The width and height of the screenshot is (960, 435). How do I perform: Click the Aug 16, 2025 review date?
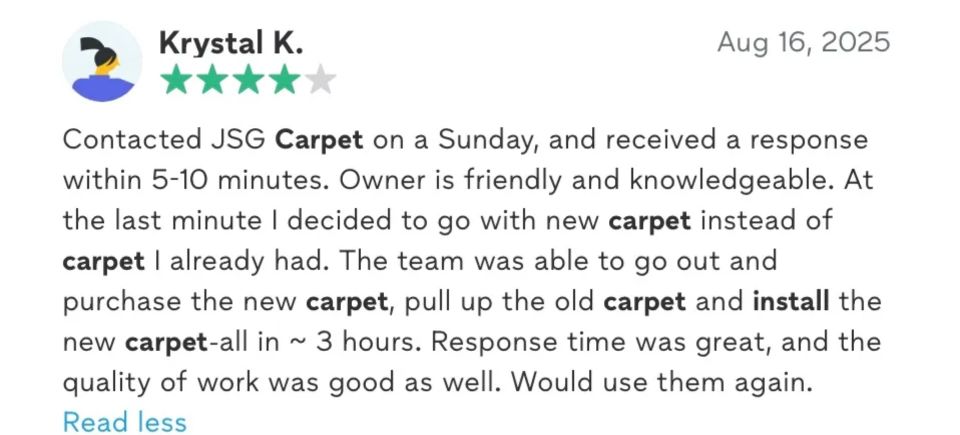pos(803,43)
